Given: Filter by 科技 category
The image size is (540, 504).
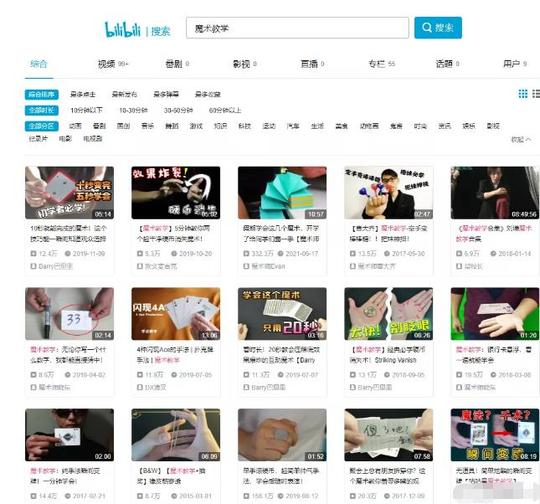Looking at the screenshot, I should tap(245, 126).
